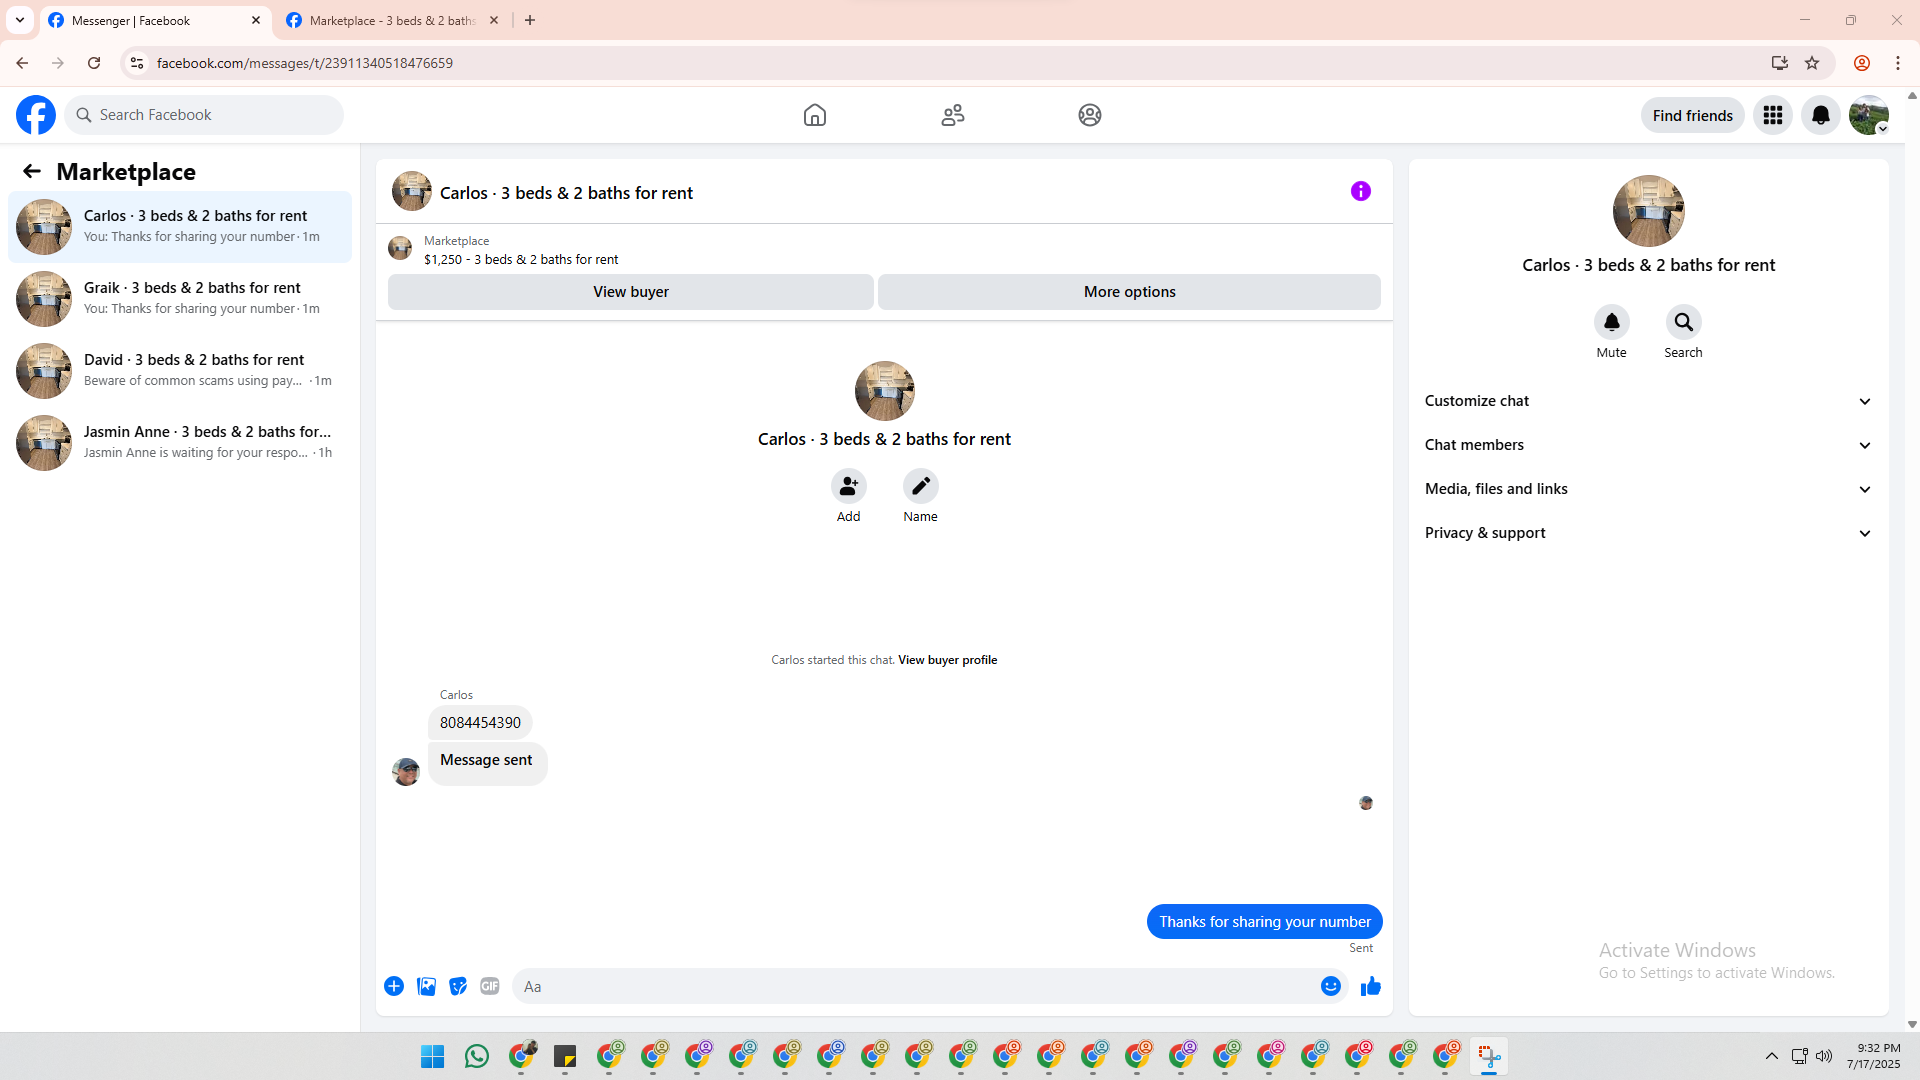Image resolution: width=1920 pixels, height=1080 pixels.
Task: Open the Facebook logo home link
Action: tap(36, 115)
